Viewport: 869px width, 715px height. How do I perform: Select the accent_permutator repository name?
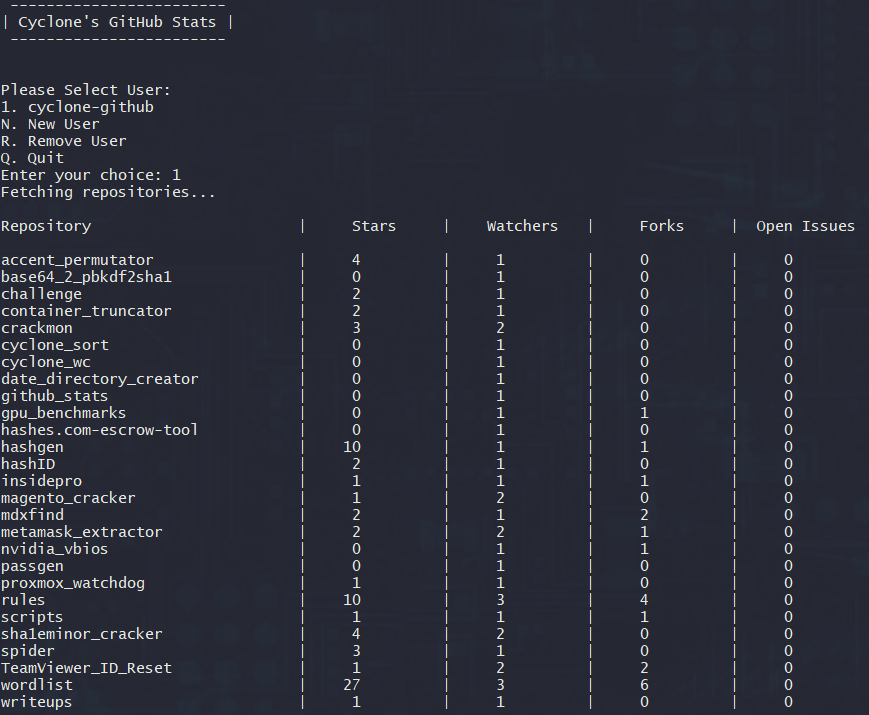coord(77,260)
